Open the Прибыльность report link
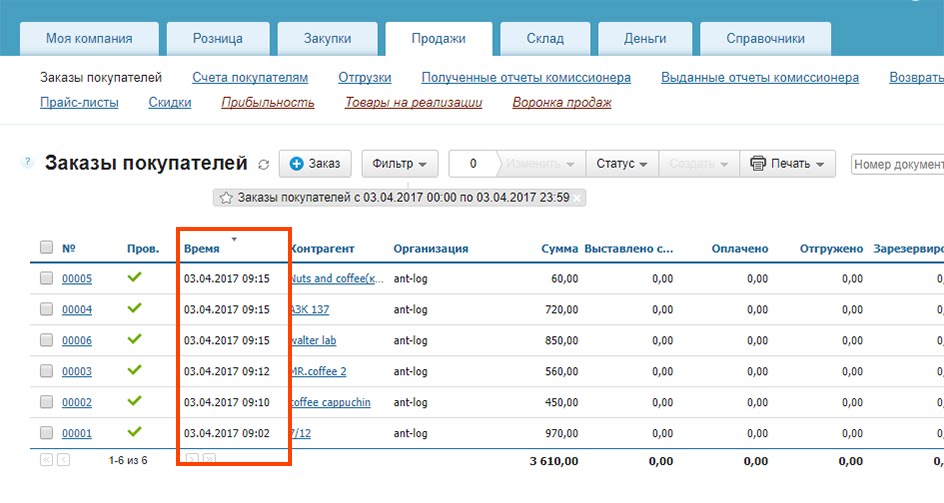This screenshot has height=503, width=944. coord(268,102)
